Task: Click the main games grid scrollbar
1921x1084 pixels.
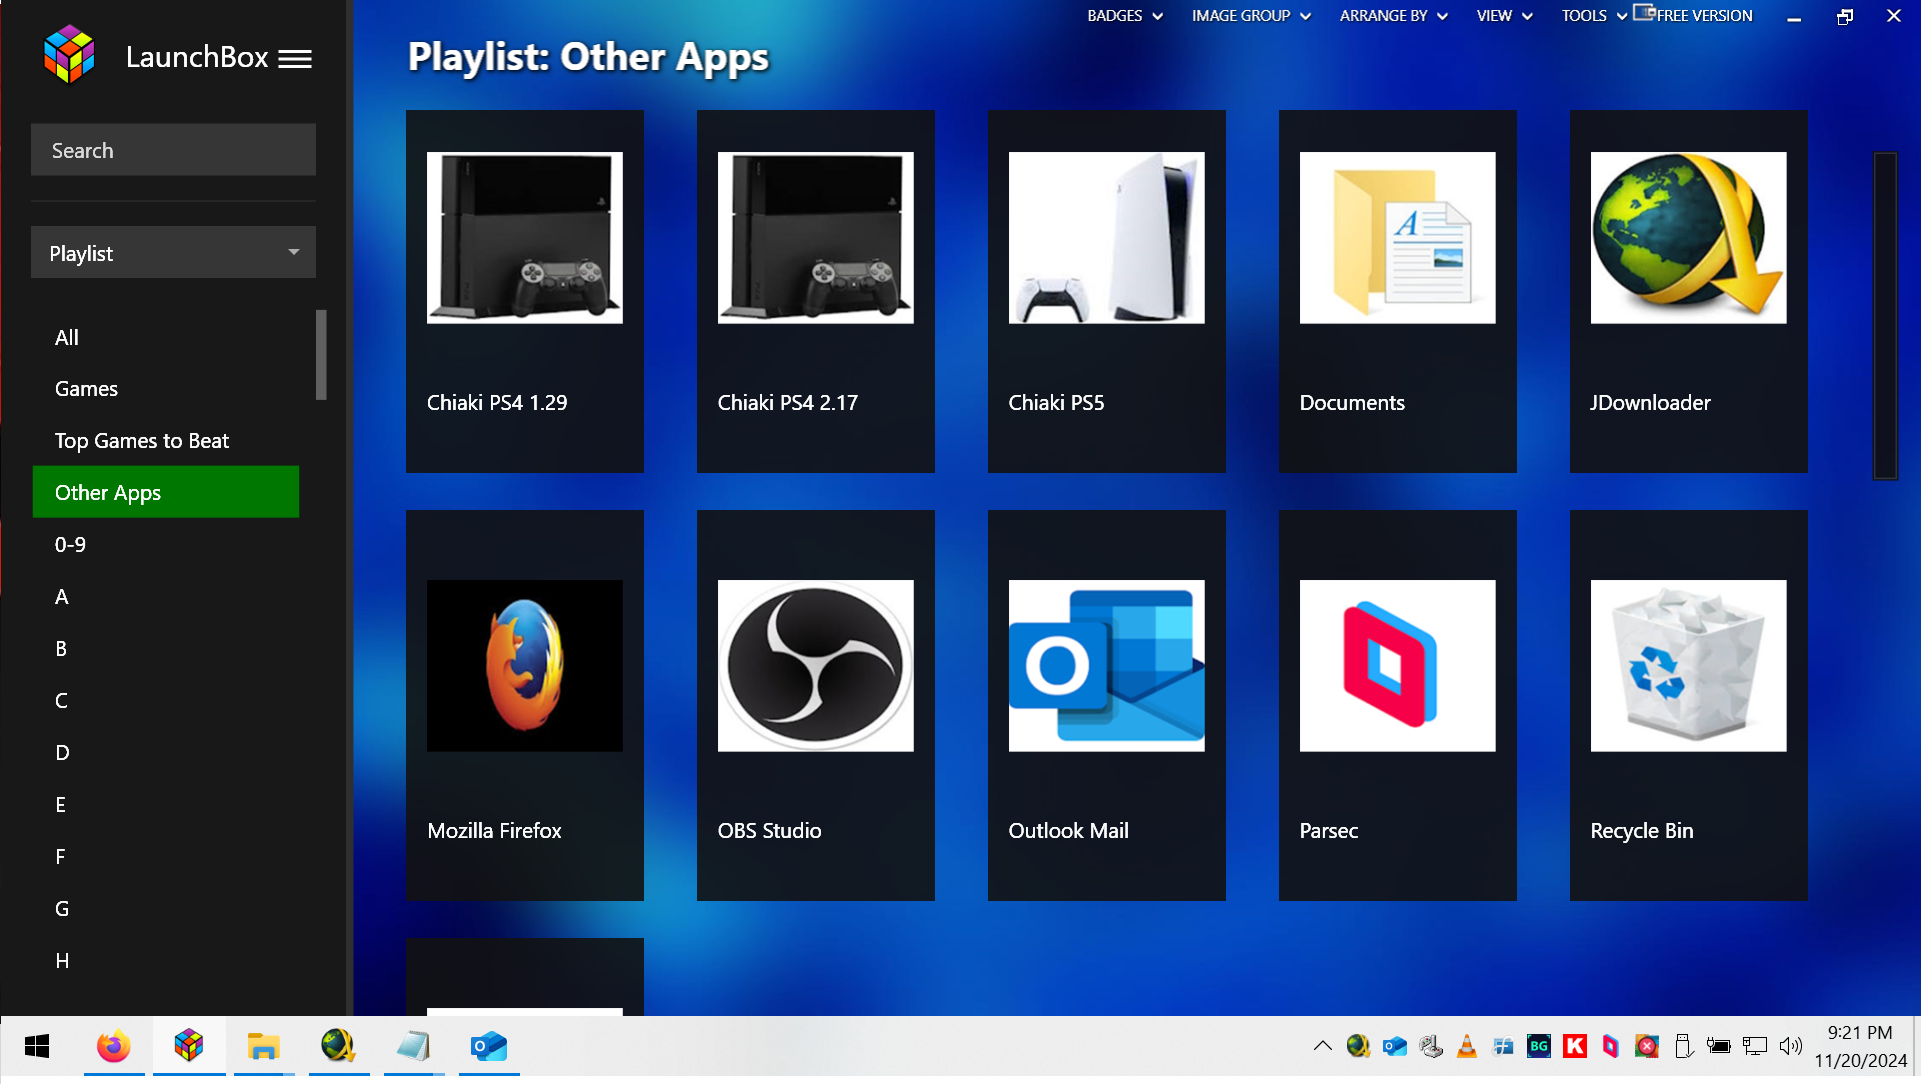Action: 1885,316
